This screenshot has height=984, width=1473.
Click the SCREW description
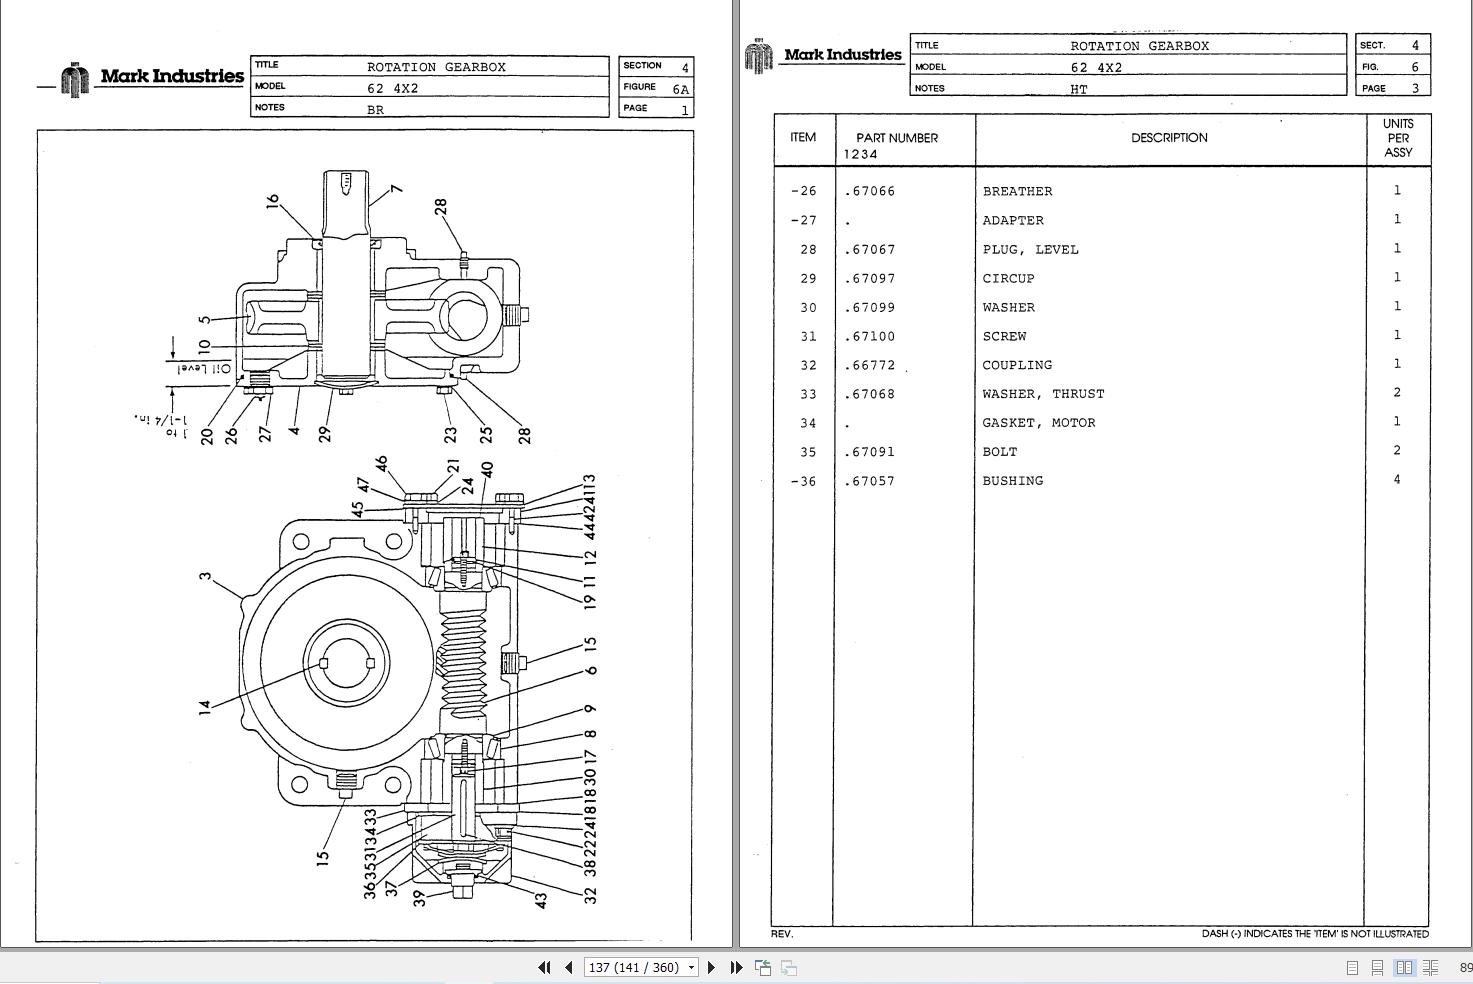coord(1004,336)
